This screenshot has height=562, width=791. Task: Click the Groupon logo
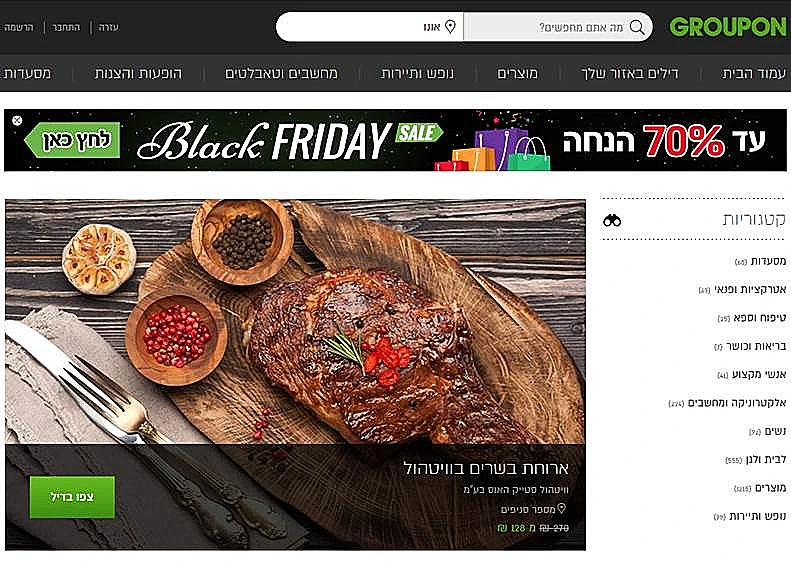pos(728,27)
